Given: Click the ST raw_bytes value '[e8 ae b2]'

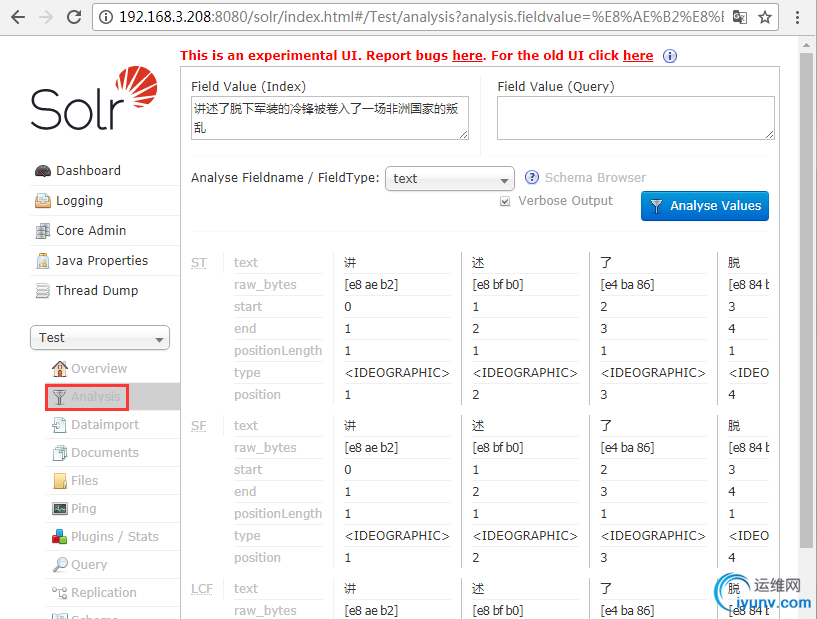Looking at the screenshot, I should (371, 285).
